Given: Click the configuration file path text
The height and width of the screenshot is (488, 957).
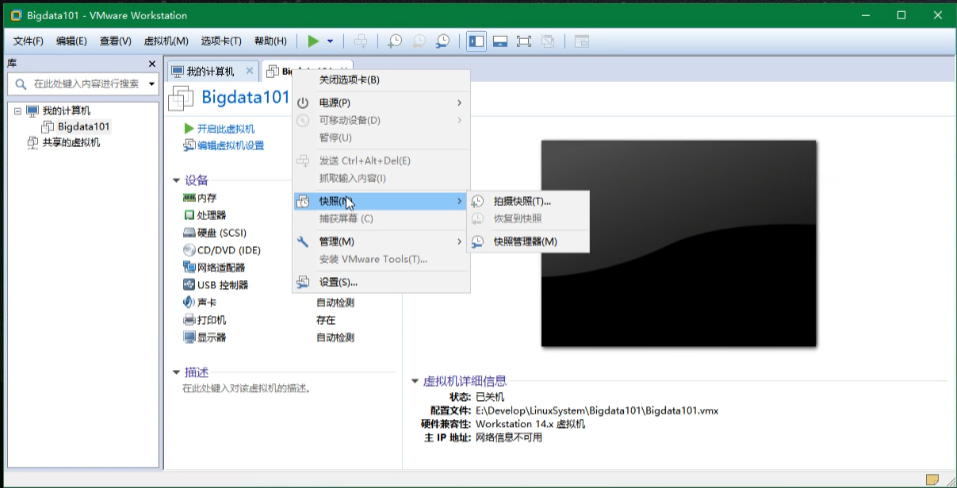Looking at the screenshot, I should point(597,411).
